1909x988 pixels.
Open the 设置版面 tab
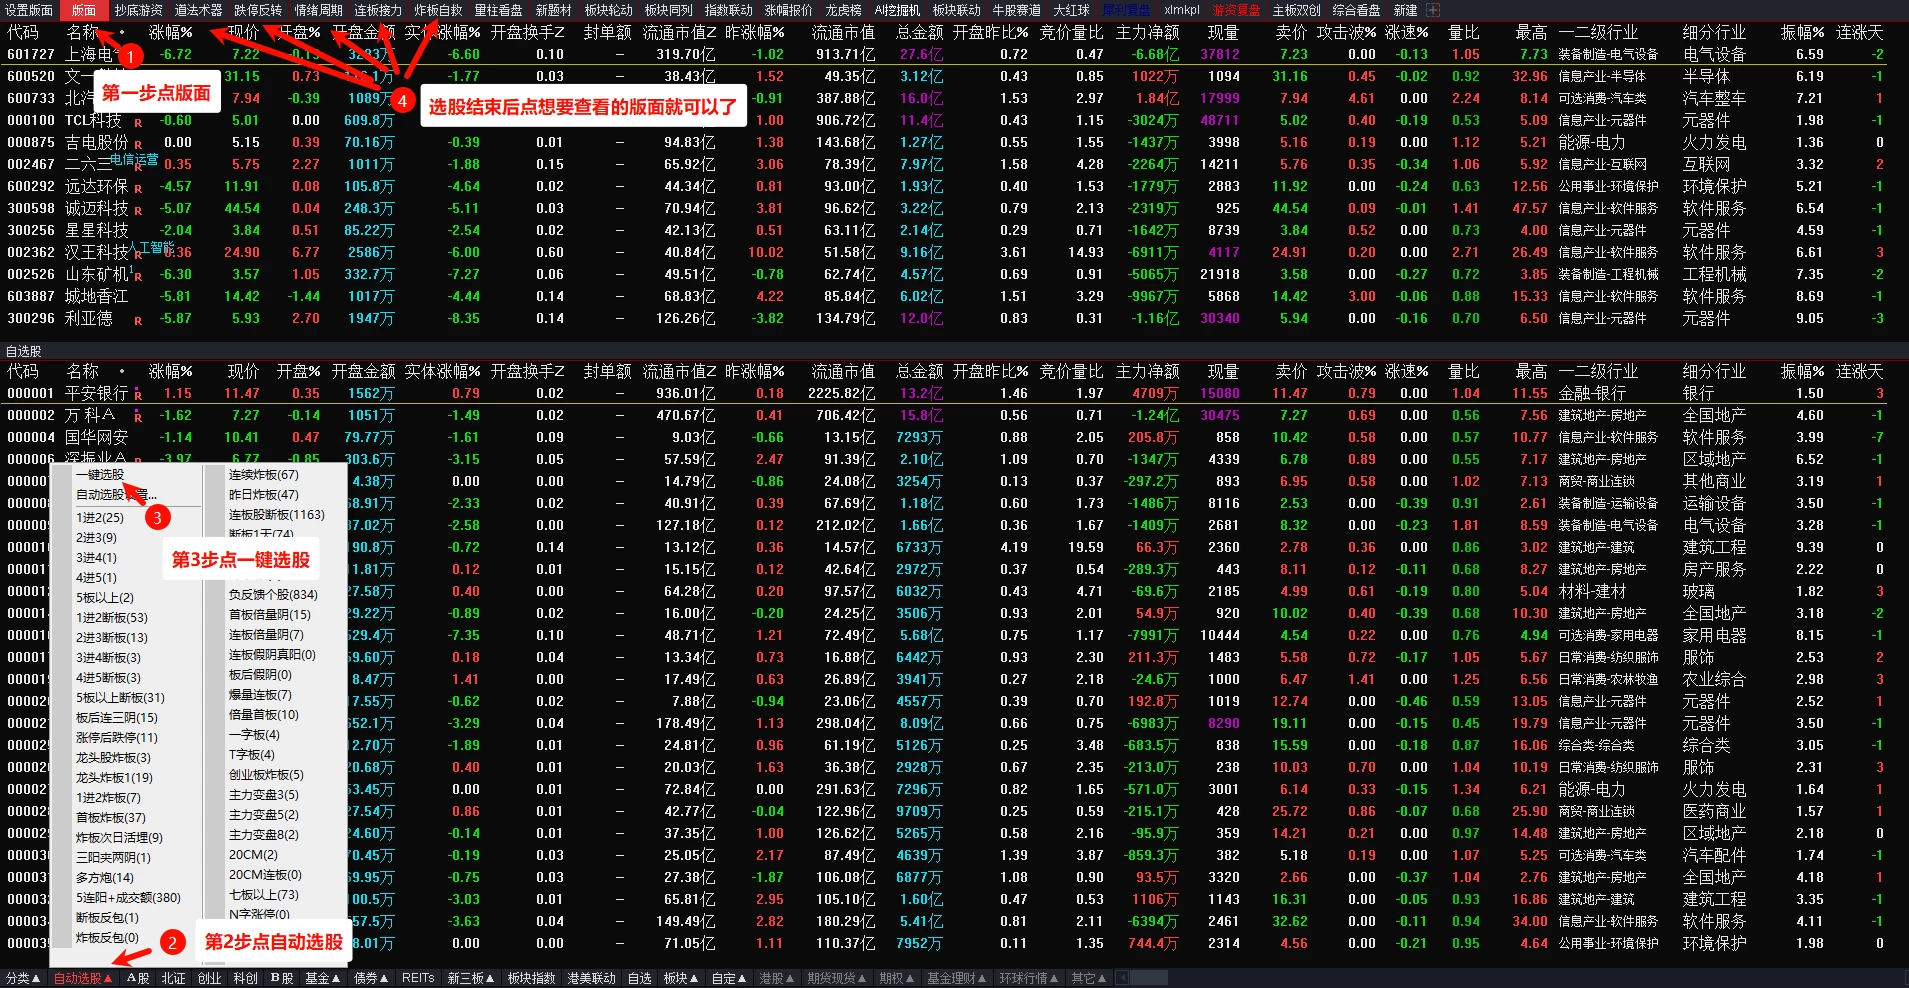tap(29, 10)
